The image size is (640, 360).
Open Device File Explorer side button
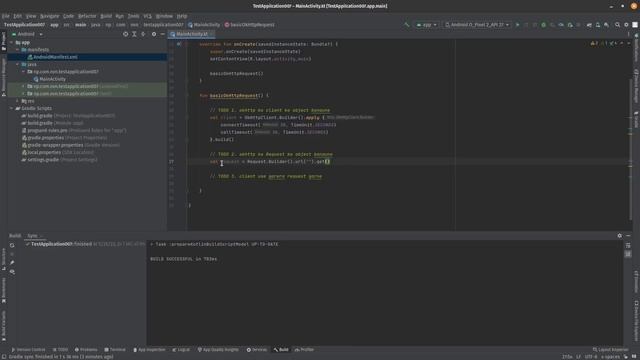pos(636,321)
